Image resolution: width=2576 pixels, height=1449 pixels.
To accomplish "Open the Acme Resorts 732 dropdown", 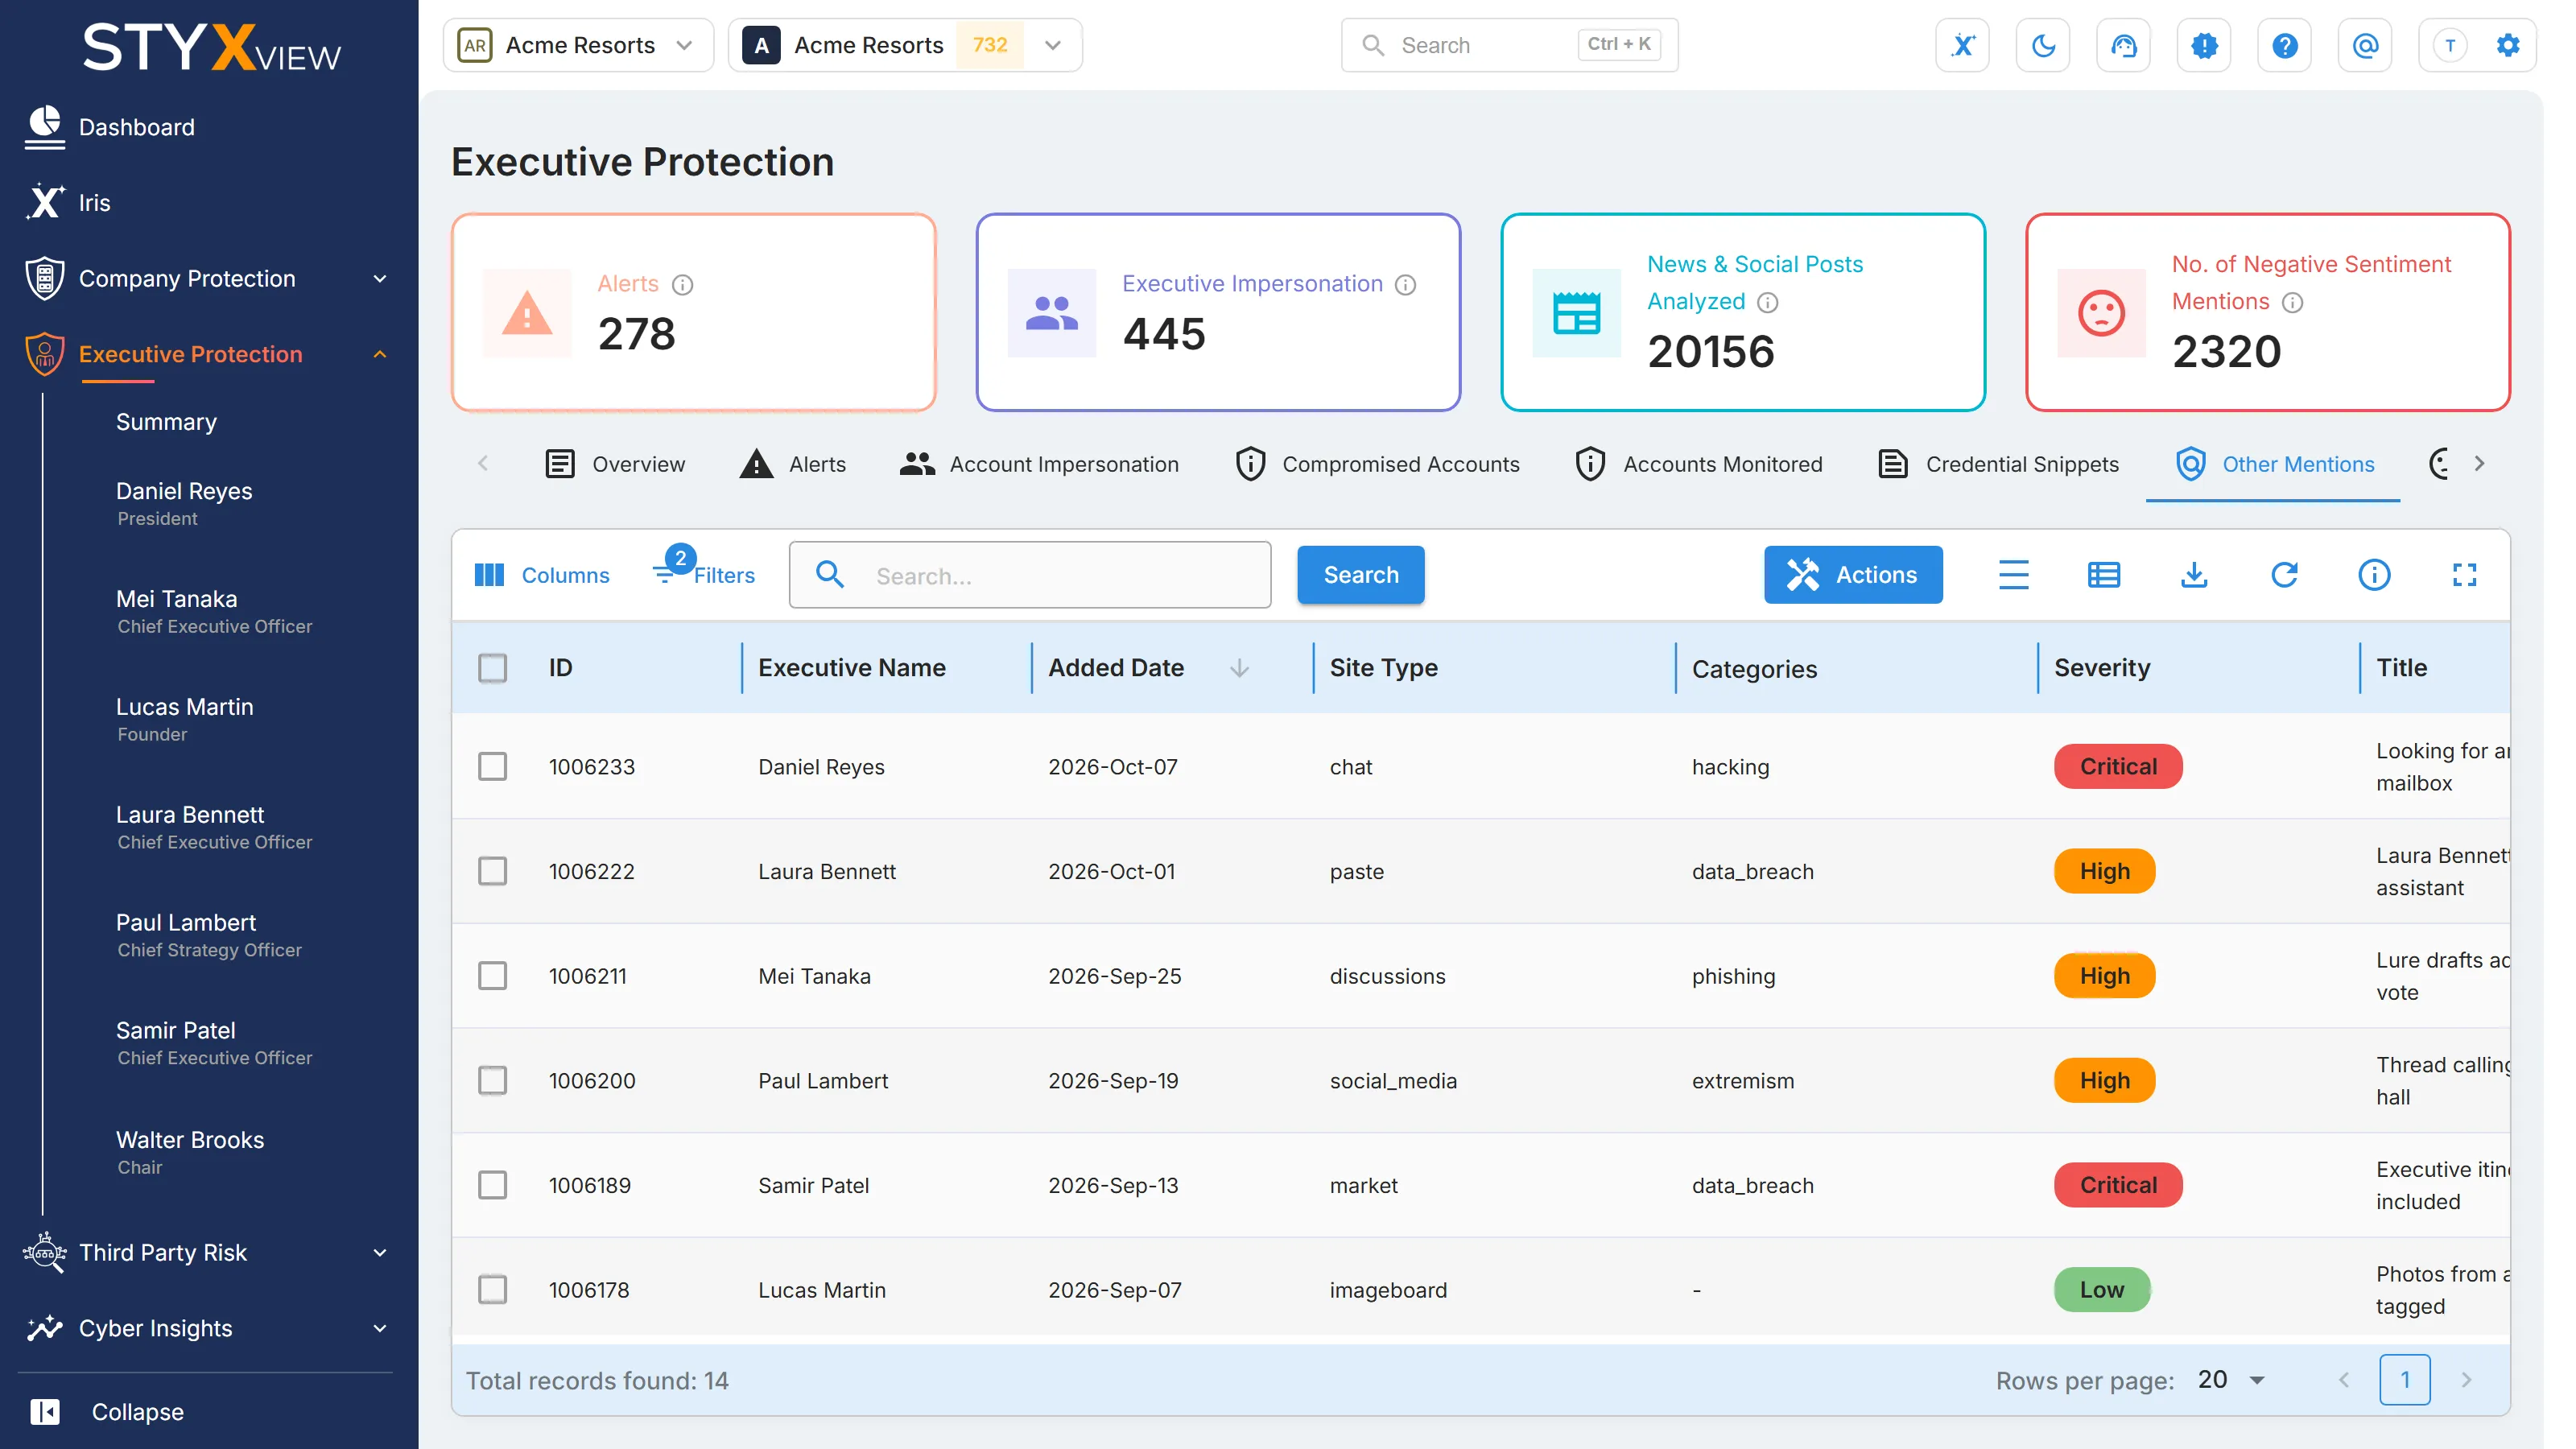I will [x=905, y=45].
